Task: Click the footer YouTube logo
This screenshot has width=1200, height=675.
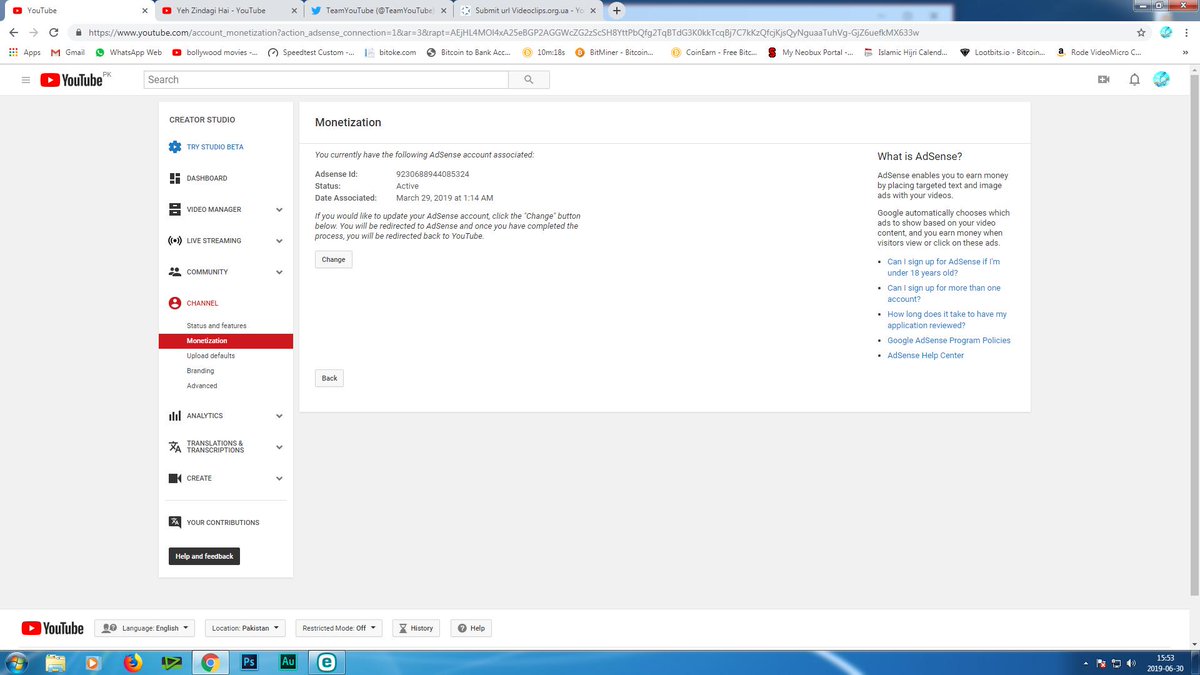Action: pos(53,628)
